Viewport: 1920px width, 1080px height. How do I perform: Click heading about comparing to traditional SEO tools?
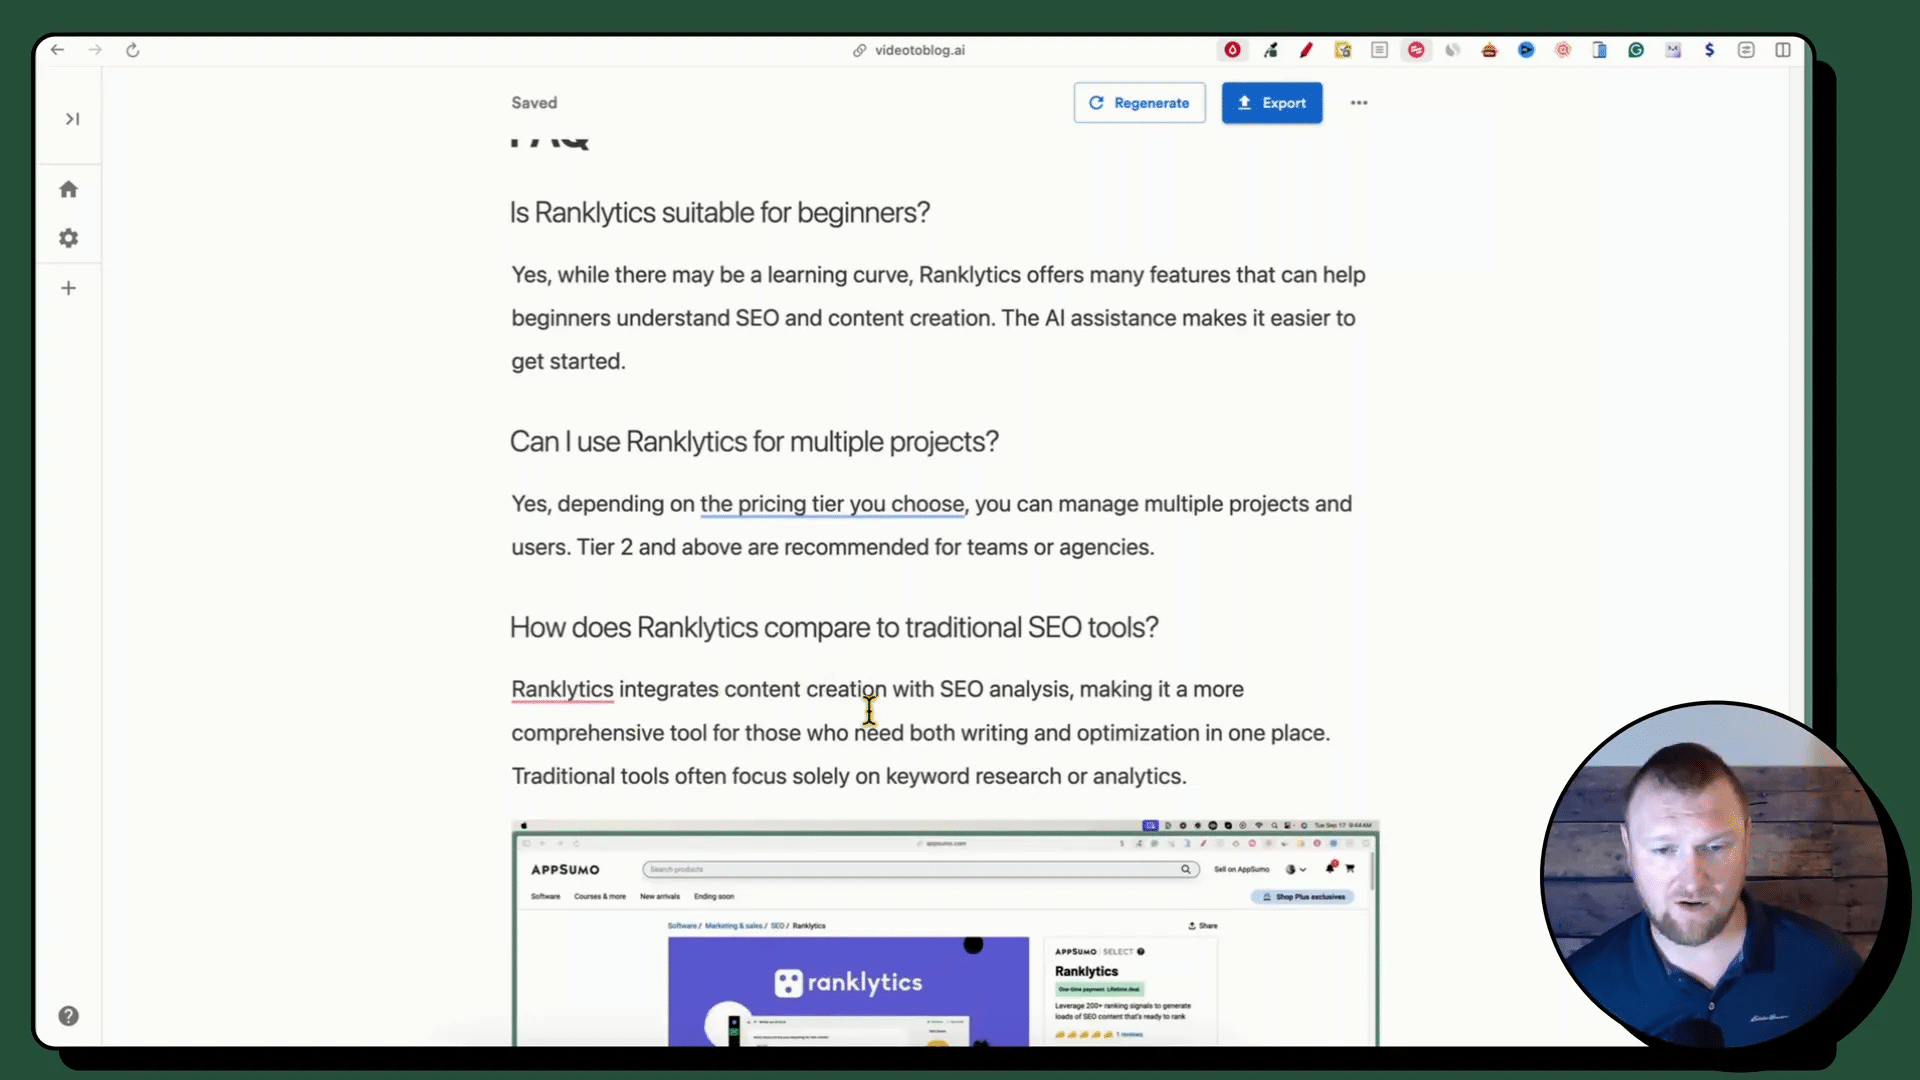tap(834, 628)
